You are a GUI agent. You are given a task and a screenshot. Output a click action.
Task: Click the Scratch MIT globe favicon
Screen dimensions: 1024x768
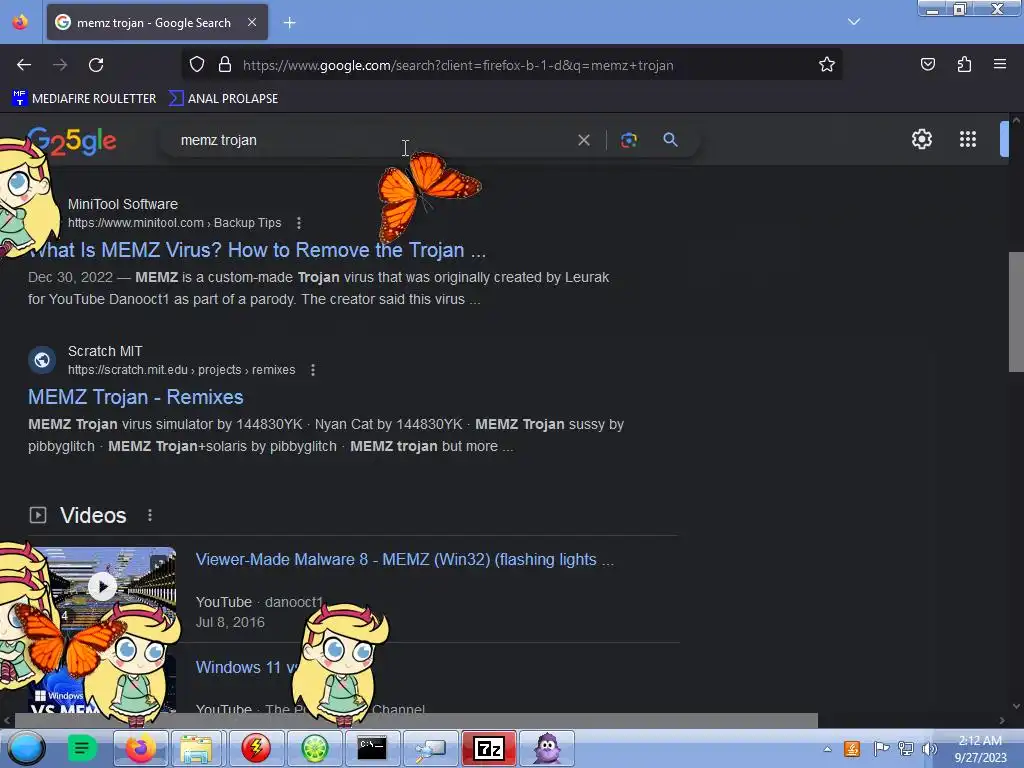42,360
